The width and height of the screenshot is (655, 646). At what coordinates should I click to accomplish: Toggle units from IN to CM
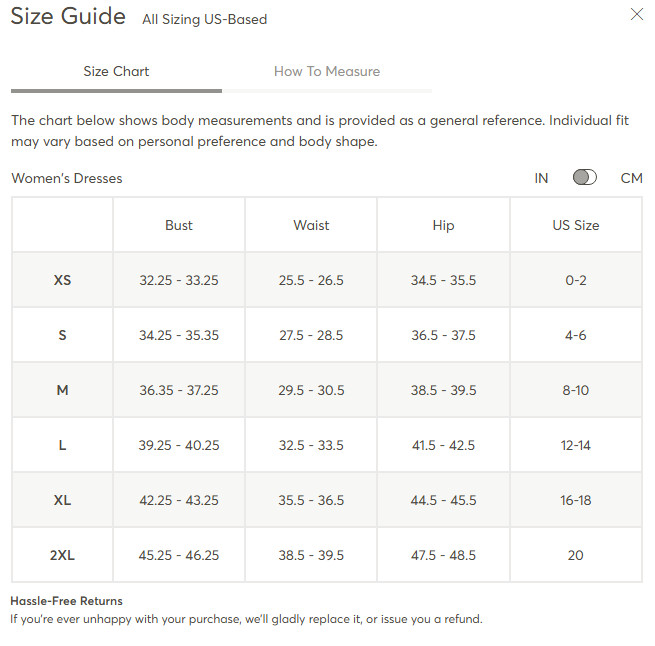click(x=584, y=177)
